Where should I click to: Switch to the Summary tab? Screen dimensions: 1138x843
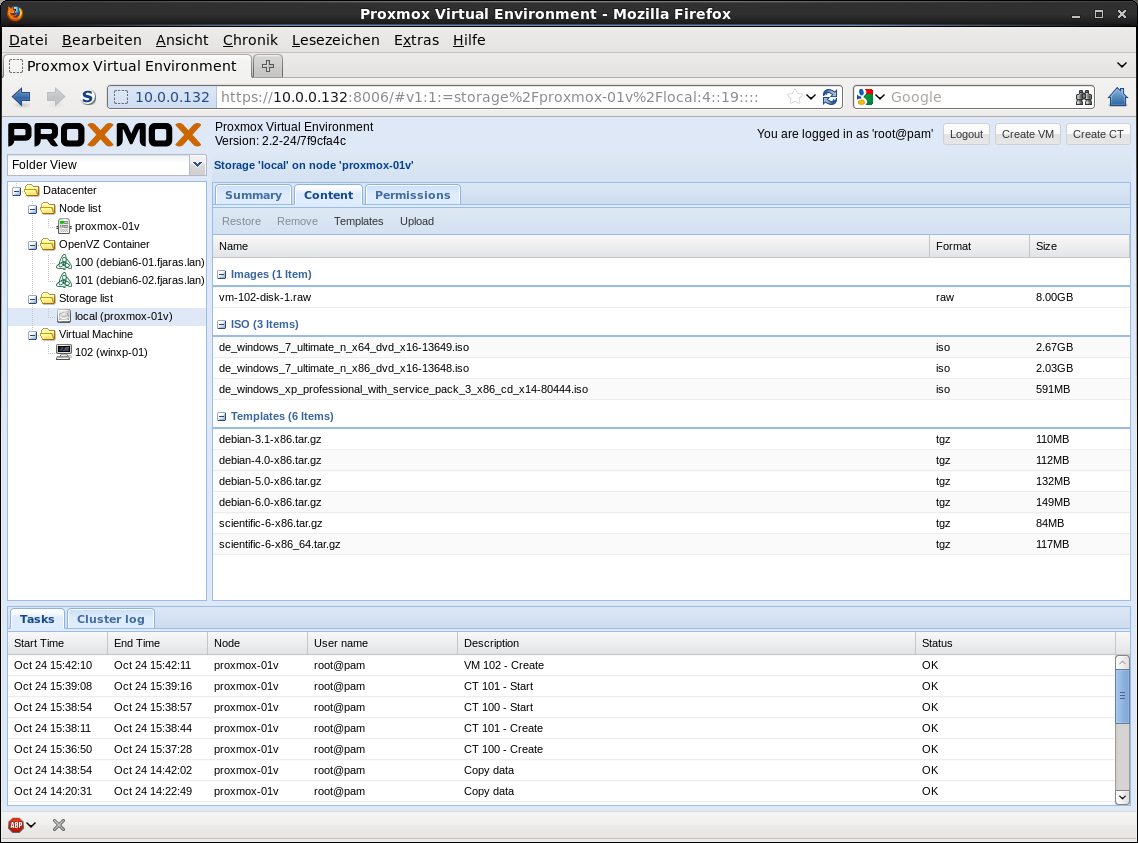pos(253,195)
